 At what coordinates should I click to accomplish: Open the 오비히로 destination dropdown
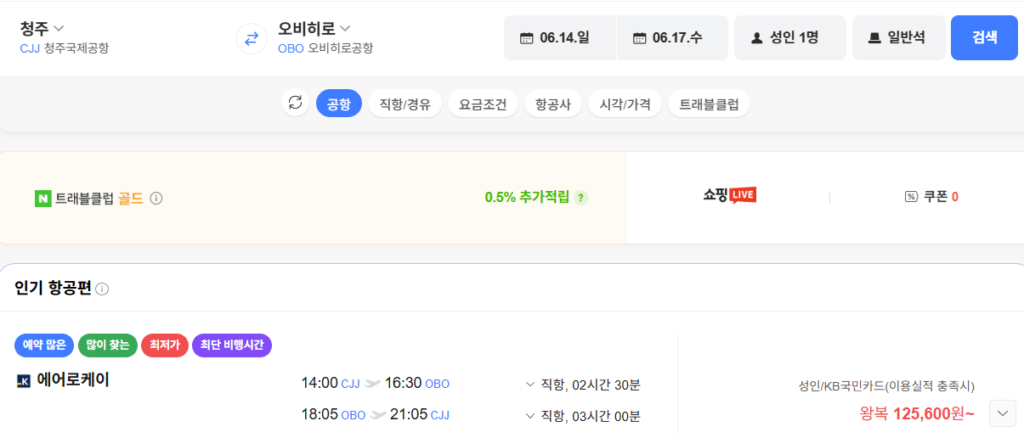click(314, 28)
